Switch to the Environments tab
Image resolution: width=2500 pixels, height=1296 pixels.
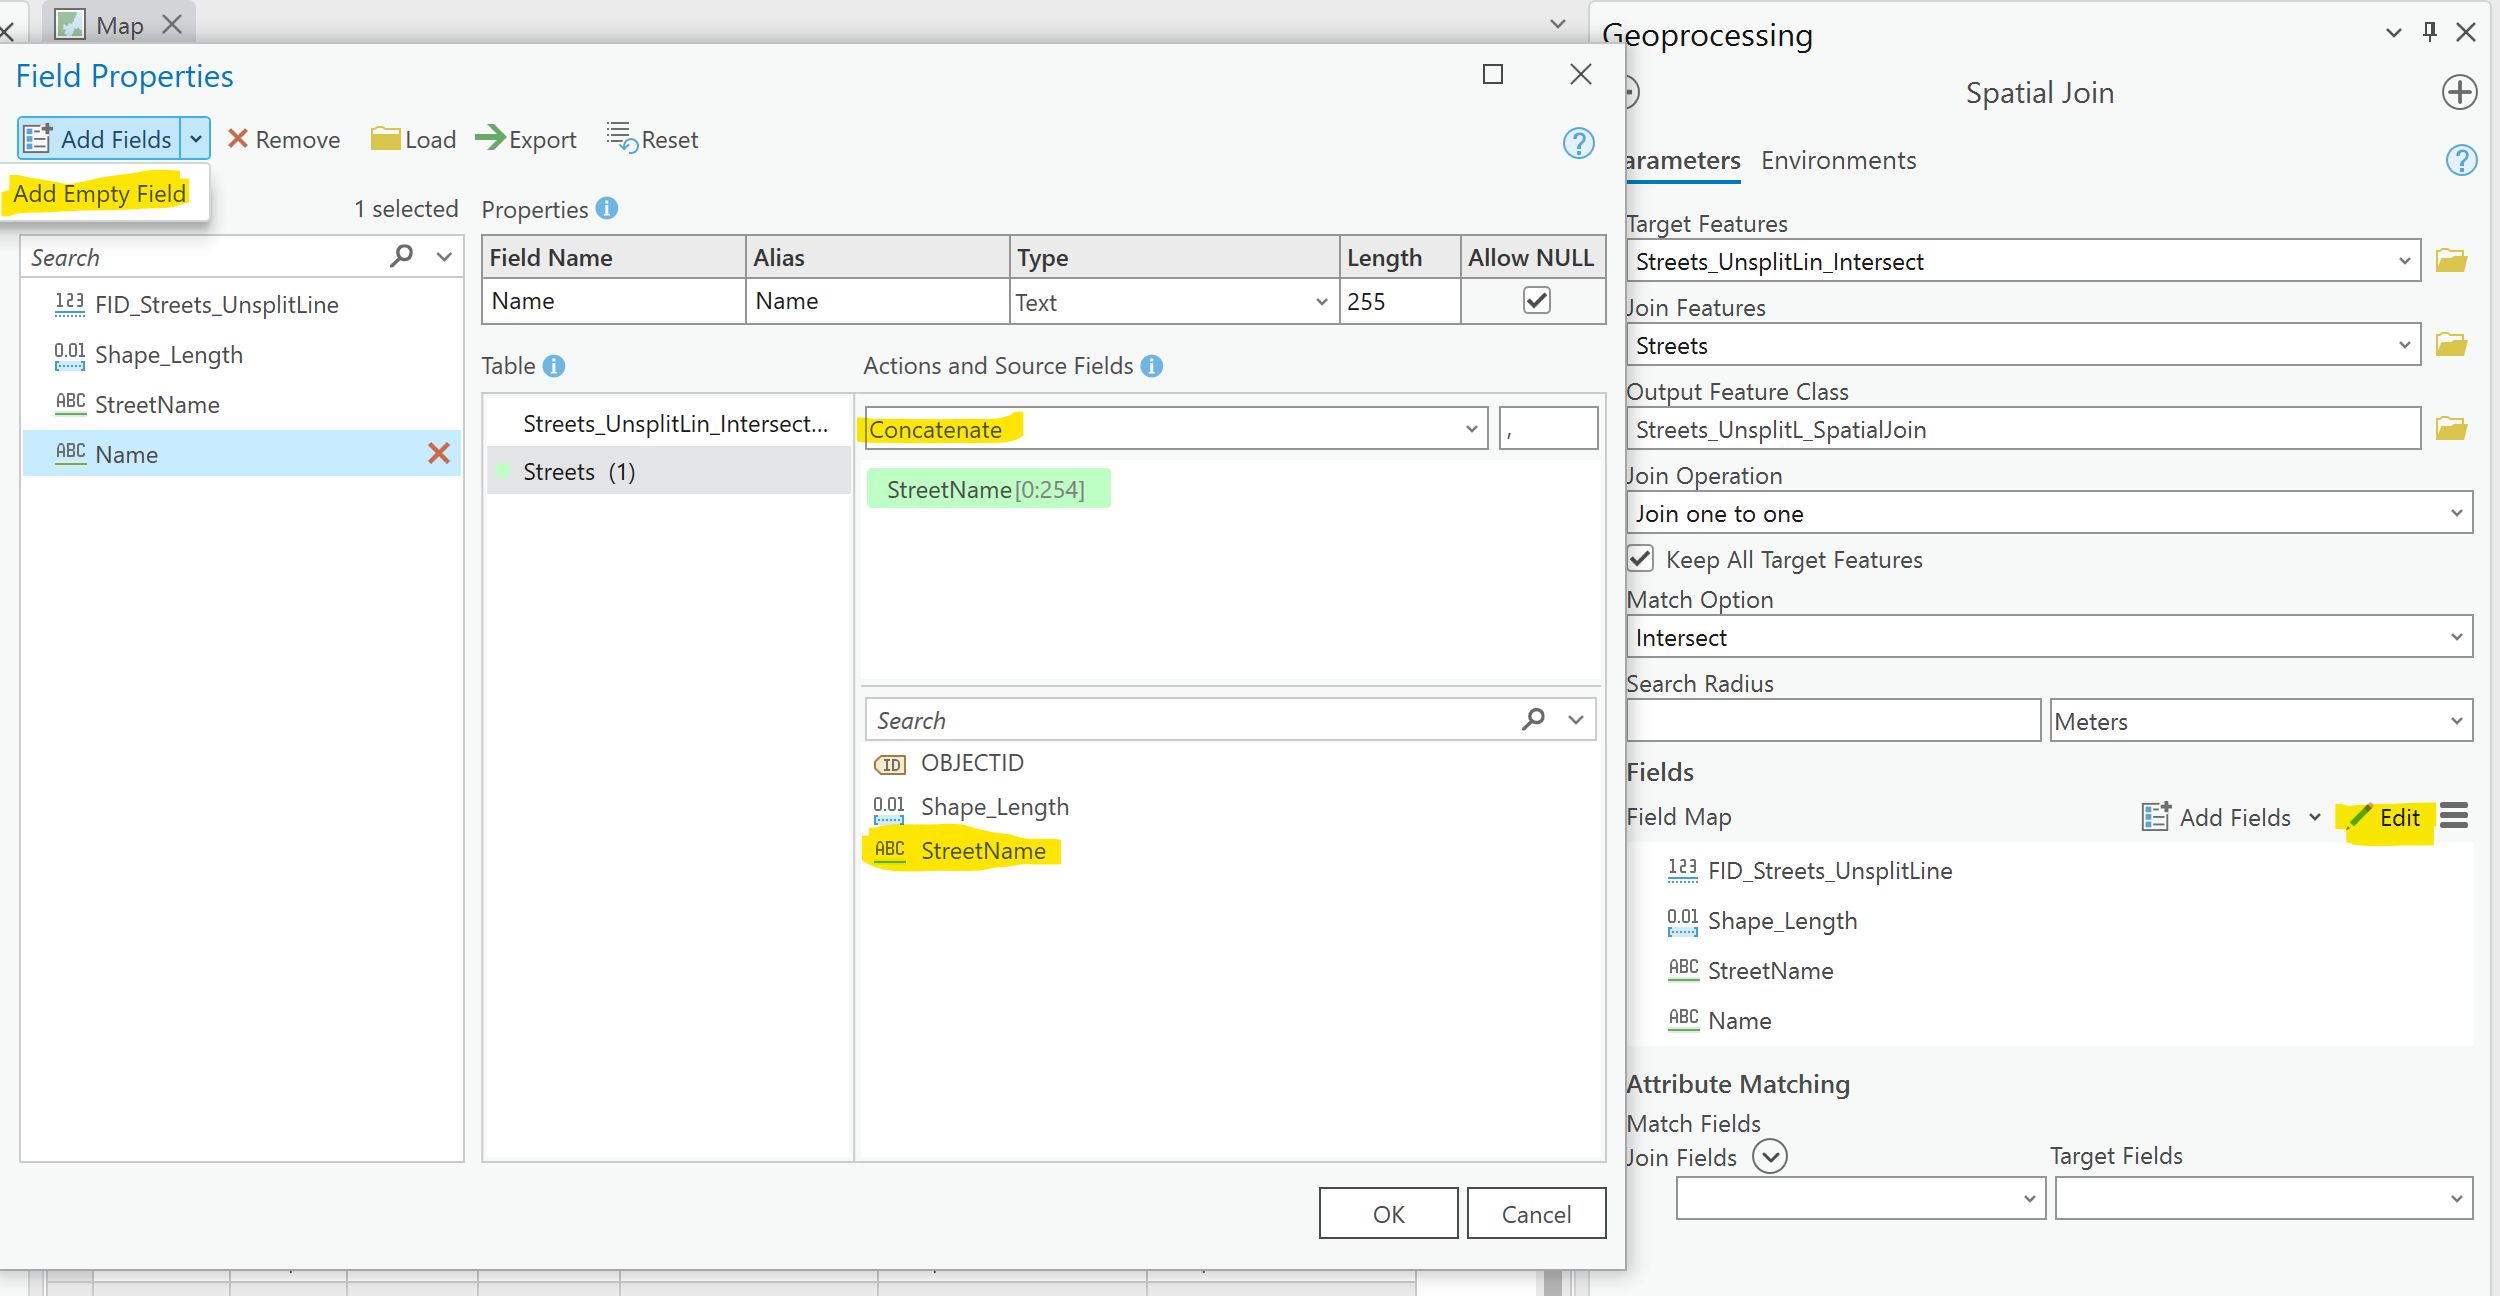(1838, 160)
